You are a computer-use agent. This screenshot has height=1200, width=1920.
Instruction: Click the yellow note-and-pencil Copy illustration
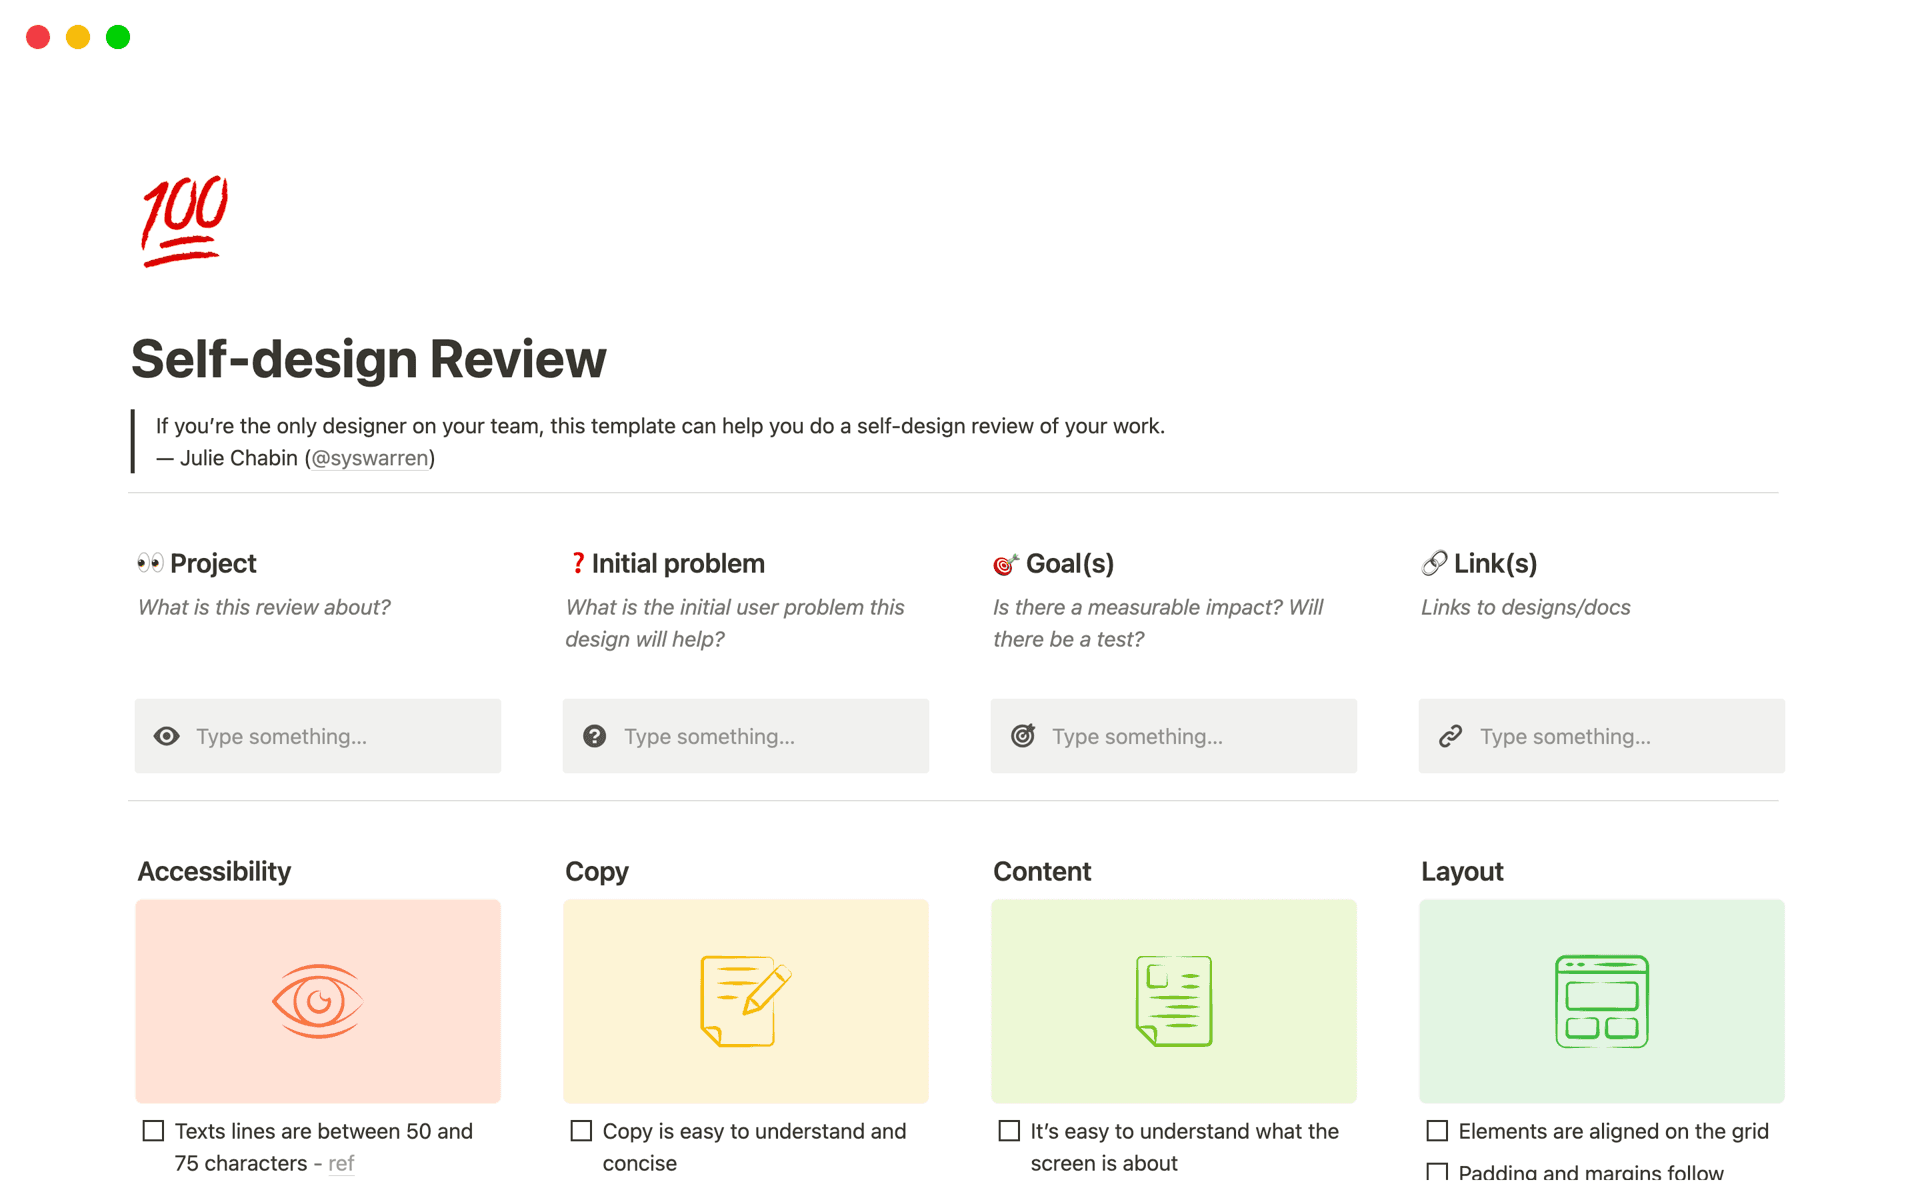(x=746, y=1001)
